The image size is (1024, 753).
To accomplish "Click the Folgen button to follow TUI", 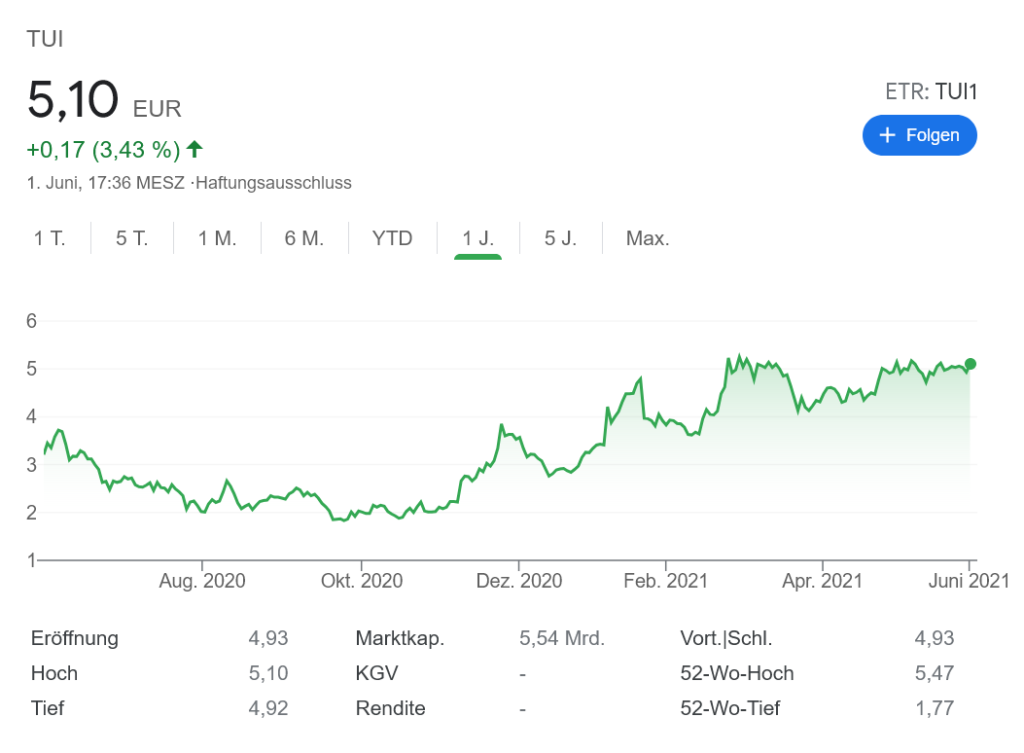I will (x=919, y=135).
